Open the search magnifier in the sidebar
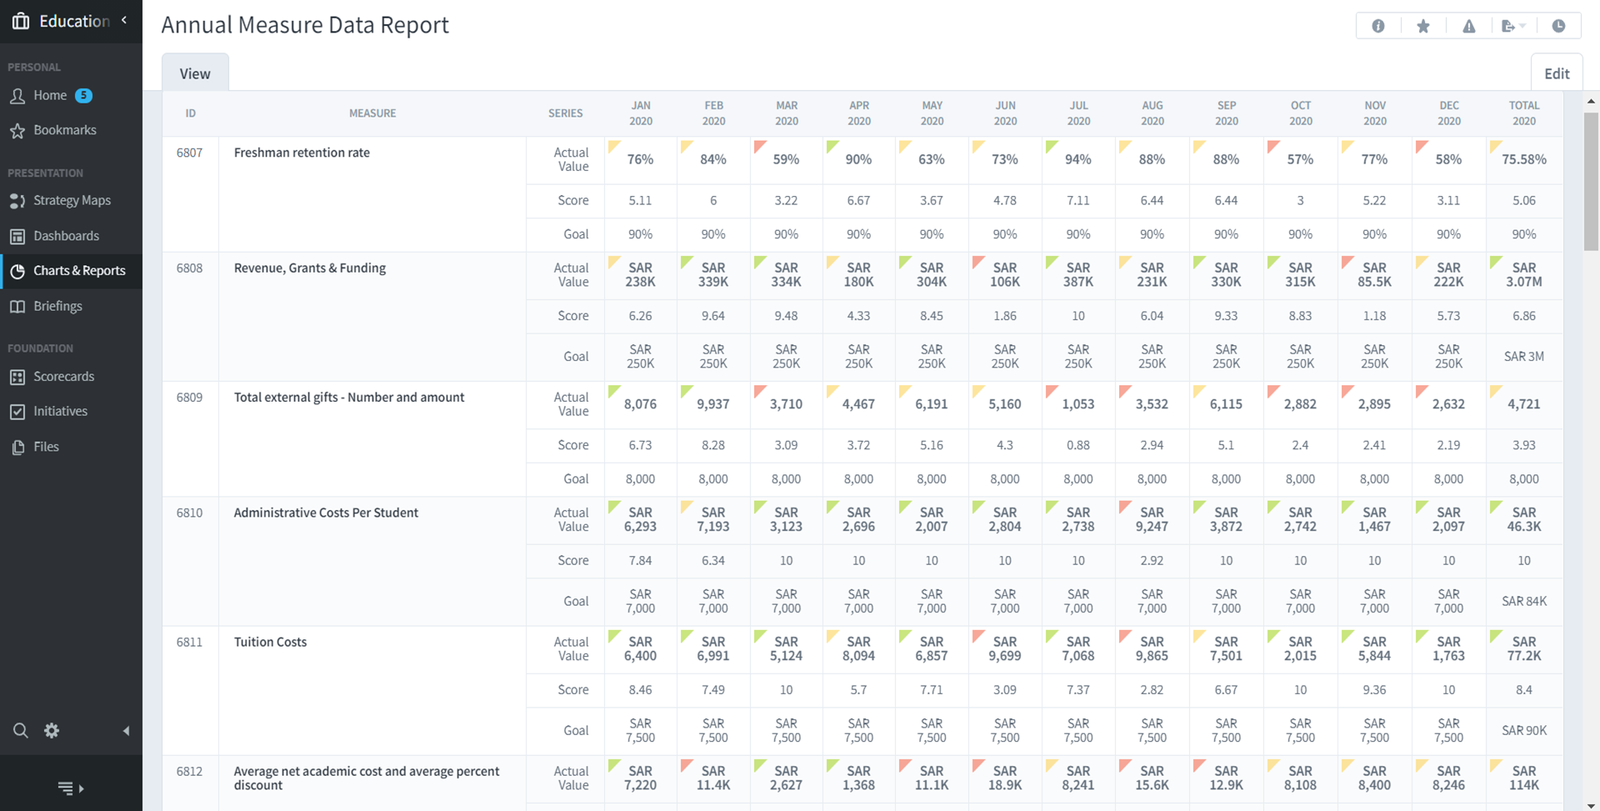This screenshot has width=1600, height=811. (20, 731)
